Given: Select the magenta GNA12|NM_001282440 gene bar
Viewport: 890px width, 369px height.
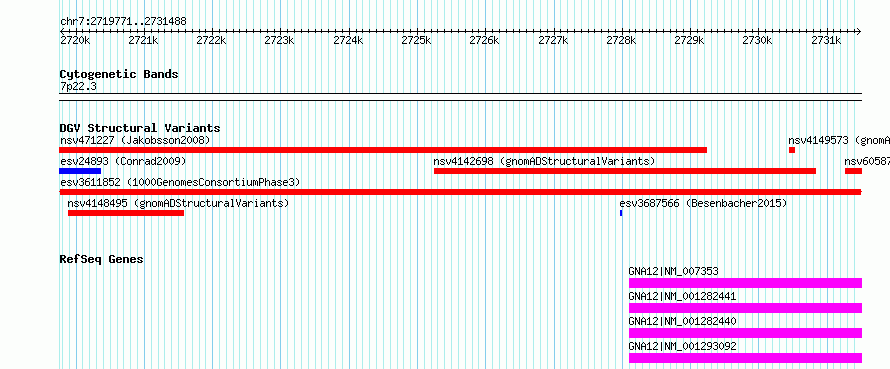Looking at the screenshot, I should [745, 333].
